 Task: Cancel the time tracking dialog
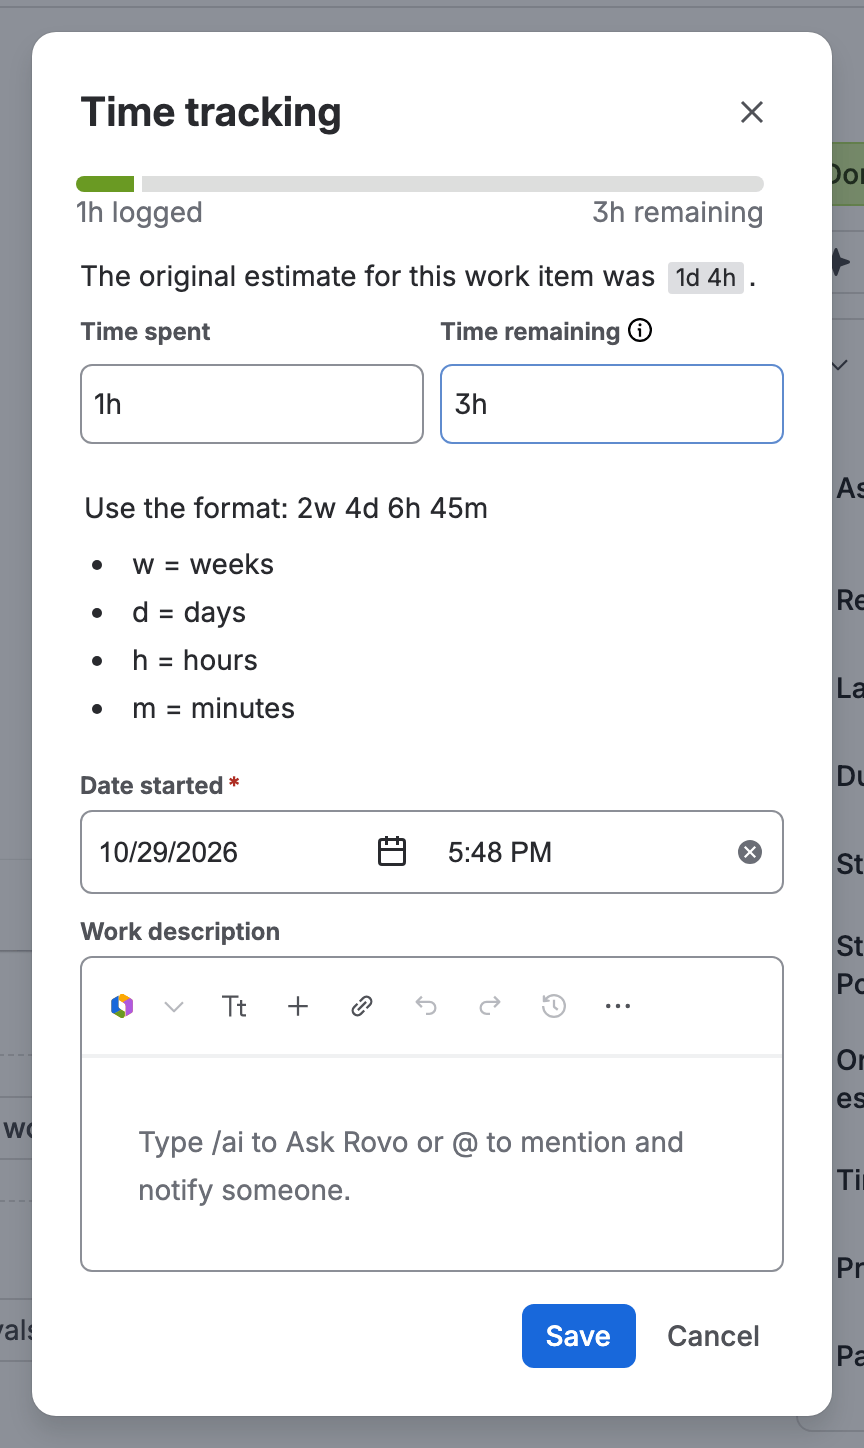pyautogui.click(x=714, y=1336)
